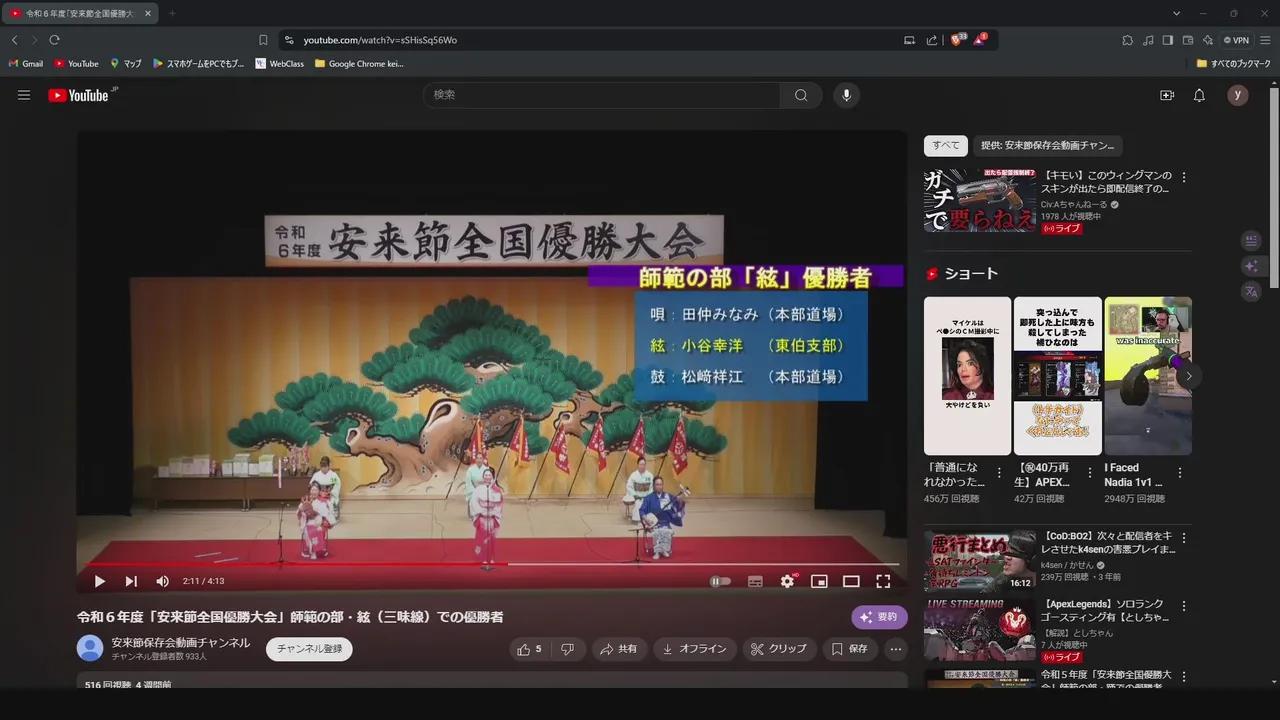Open the すべてのブックマーク folder
Image resolution: width=1280 pixels, height=720 pixels.
coord(1233,63)
